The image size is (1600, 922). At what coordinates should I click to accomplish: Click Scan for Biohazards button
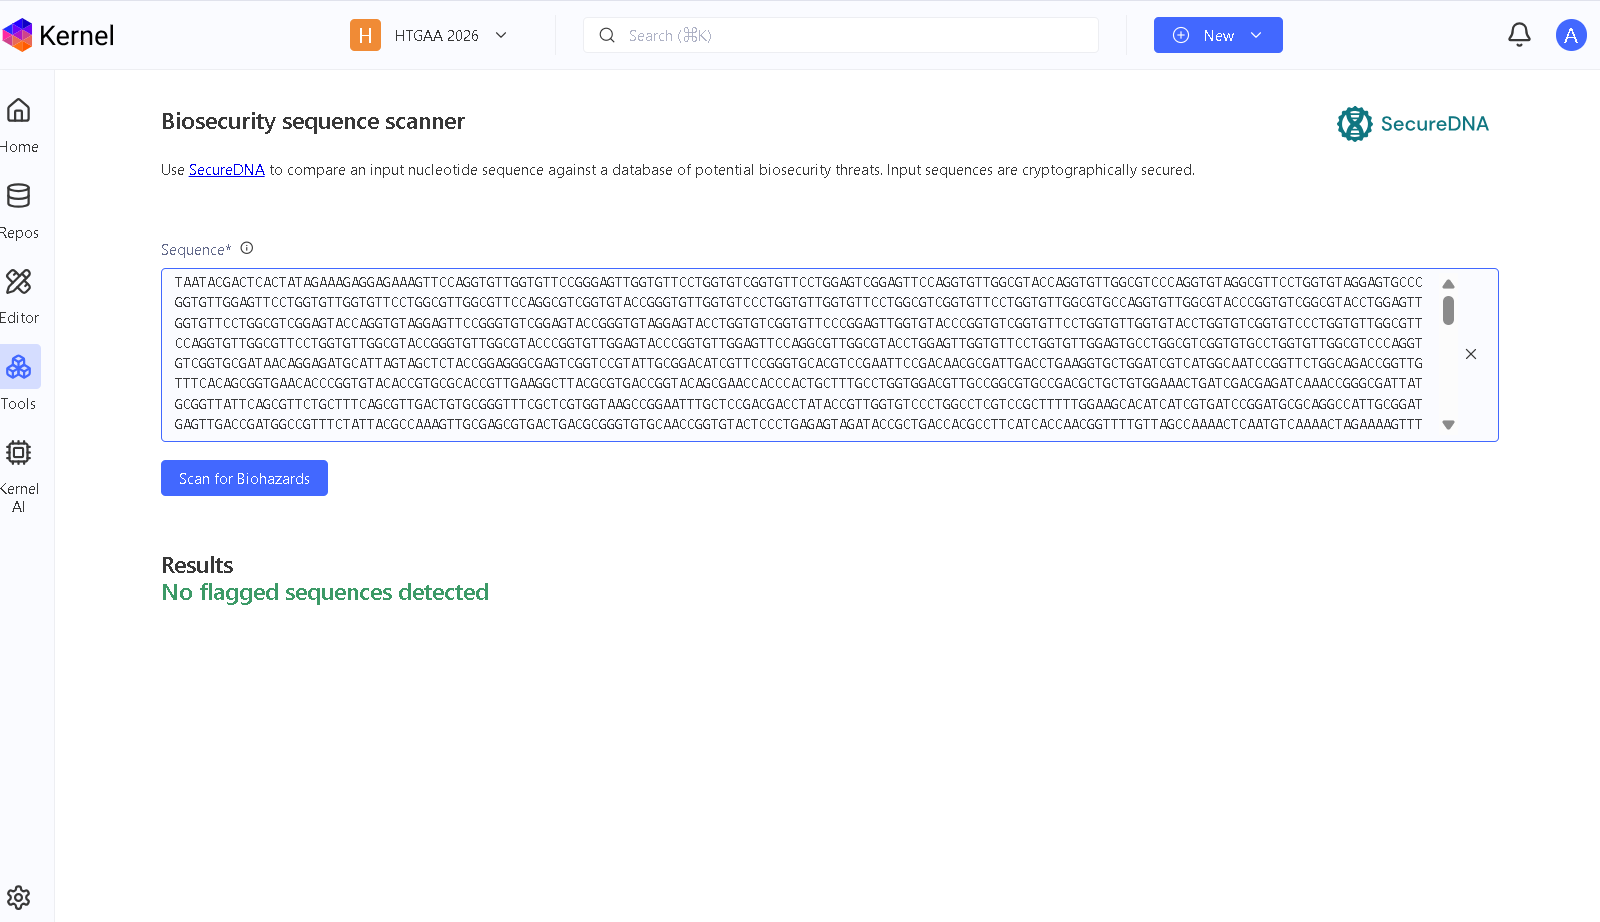coord(244,478)
